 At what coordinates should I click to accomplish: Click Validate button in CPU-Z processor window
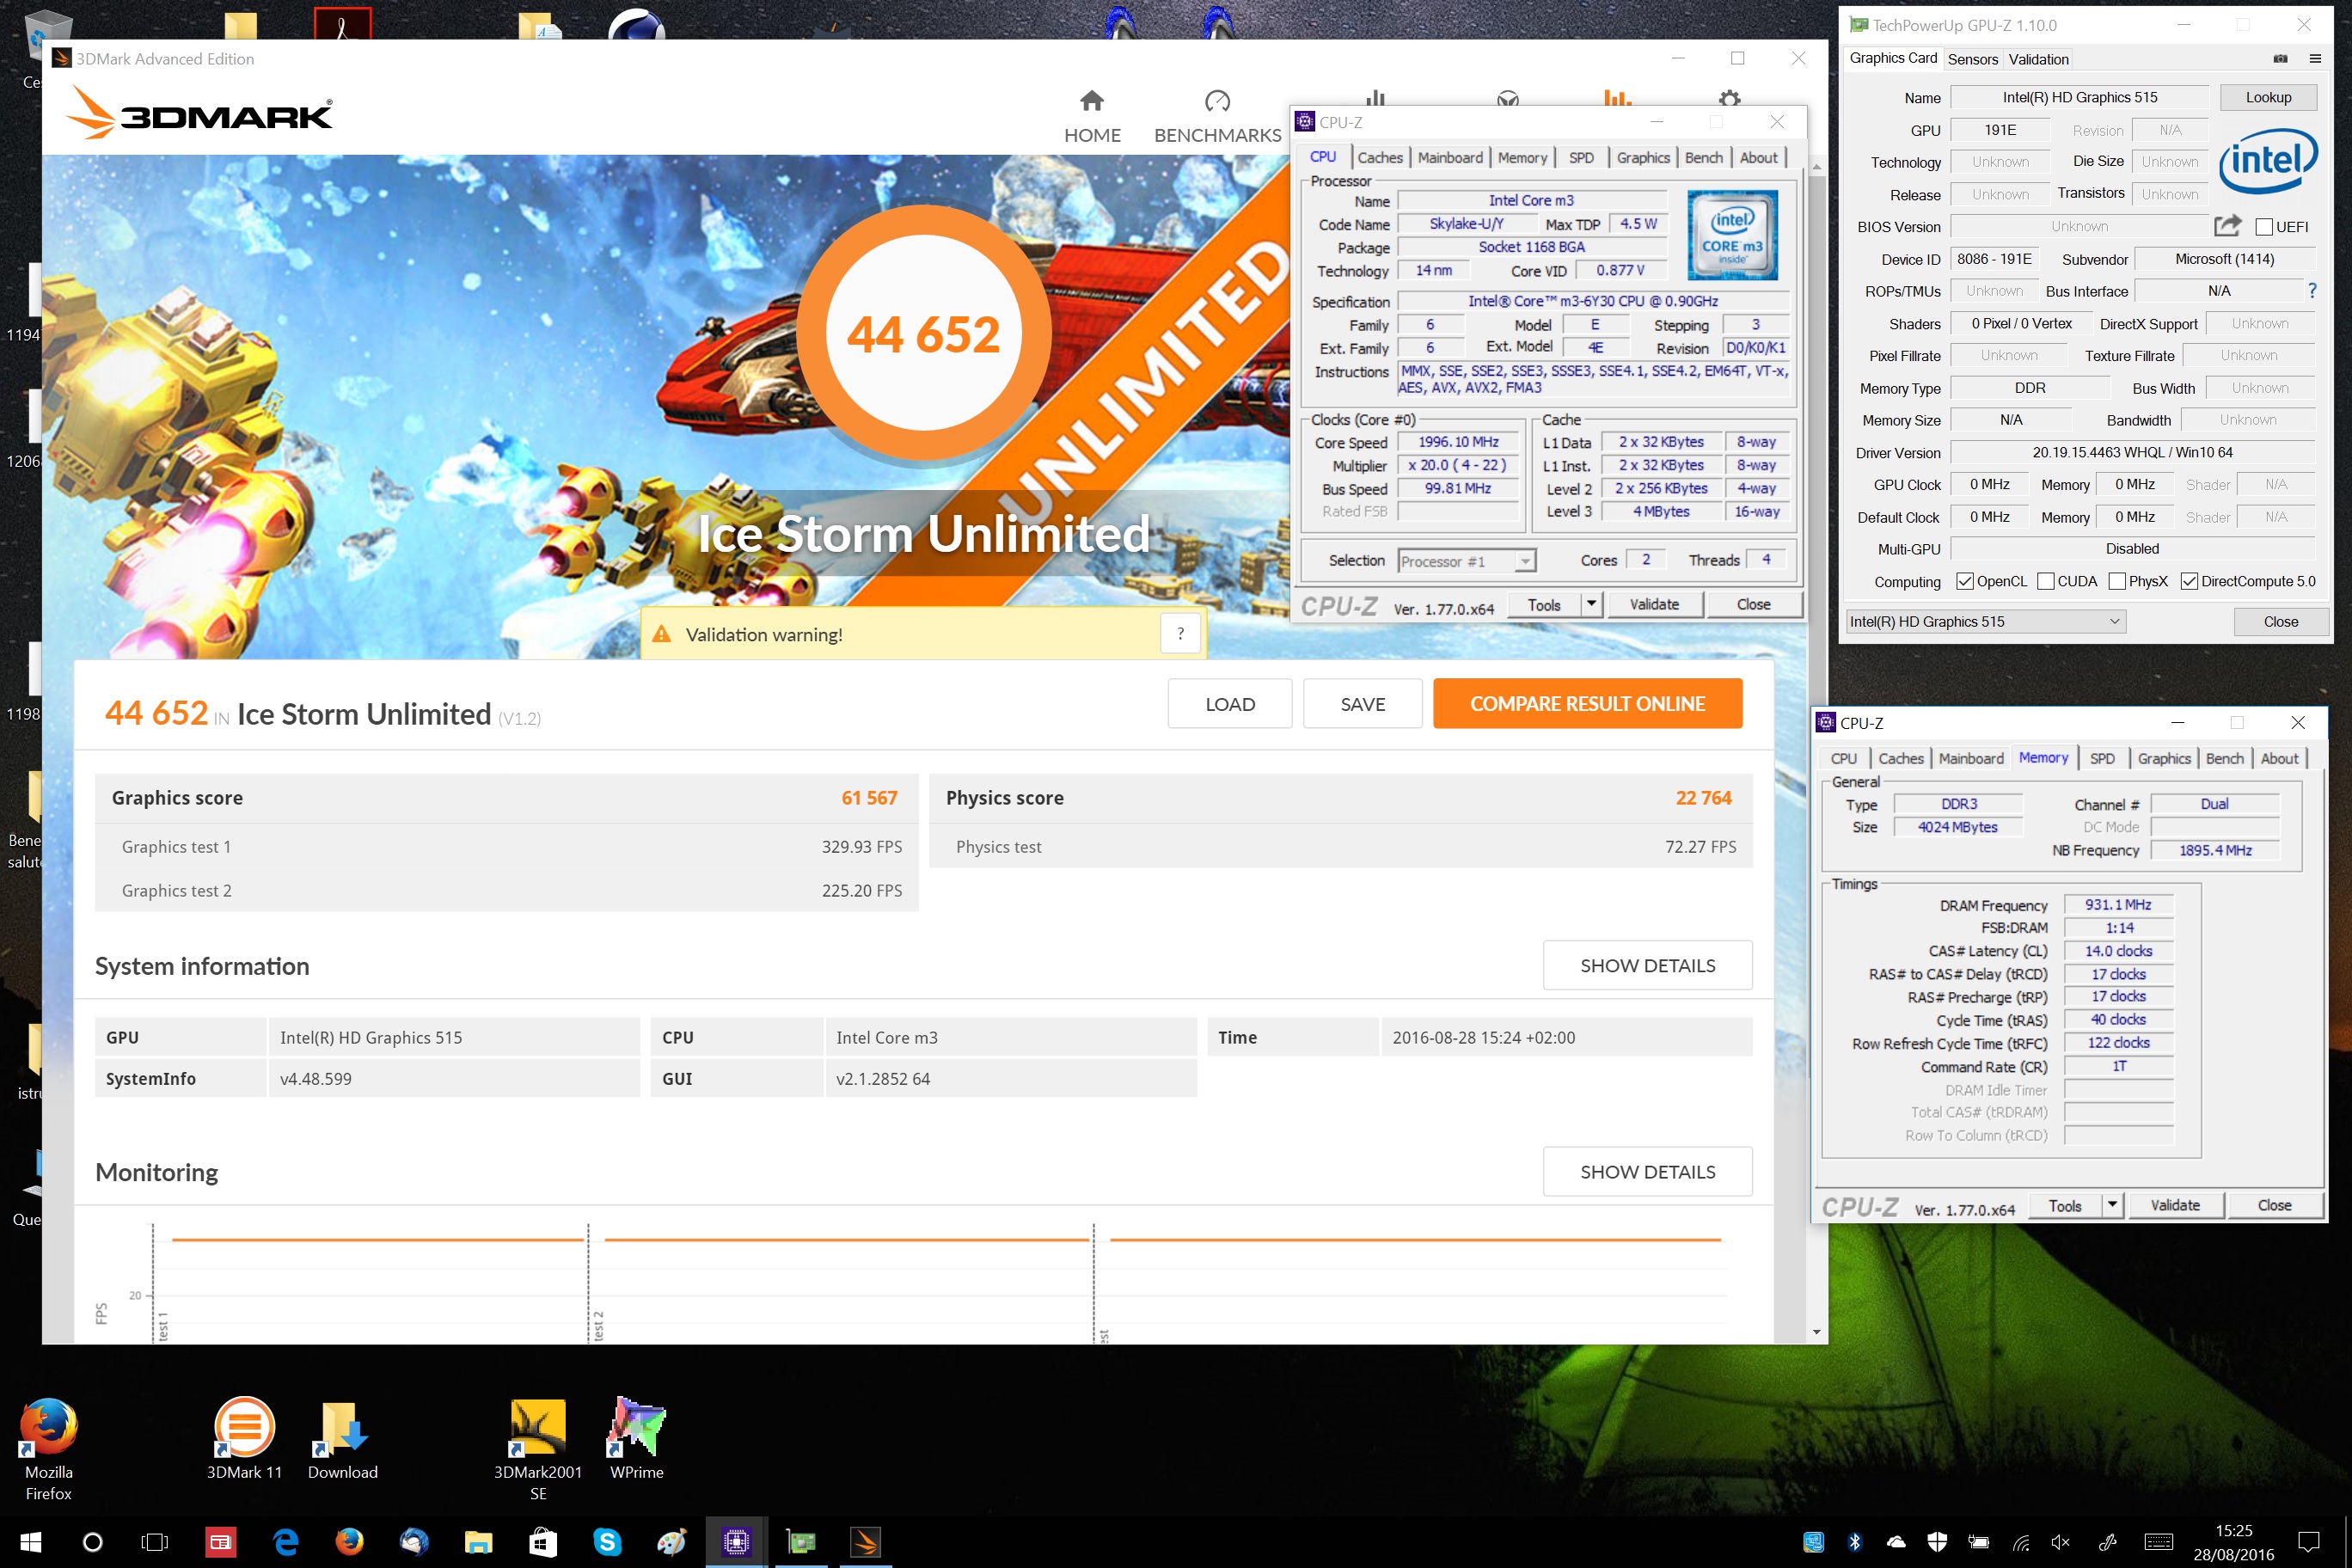(x=1654, y=604)
